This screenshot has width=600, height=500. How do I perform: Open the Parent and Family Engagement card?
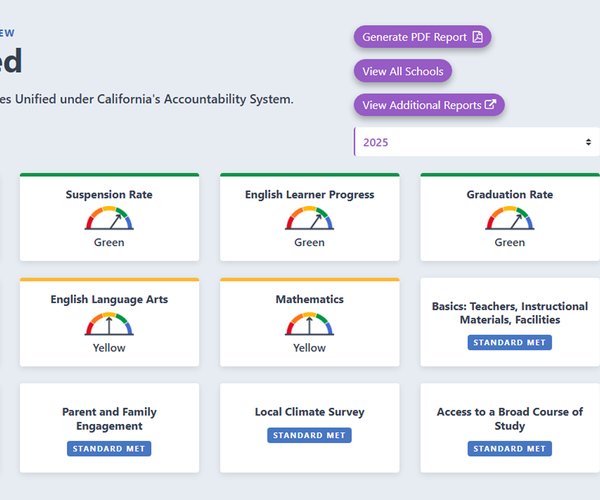[109, 428]
